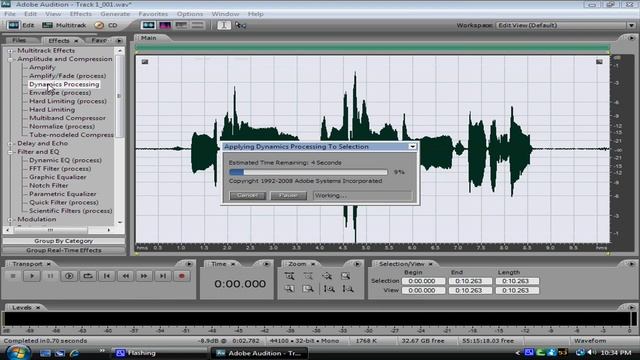640x360 pixels.
Task: Expand Multitrack Effects category
Action: [x=10, y=51]
